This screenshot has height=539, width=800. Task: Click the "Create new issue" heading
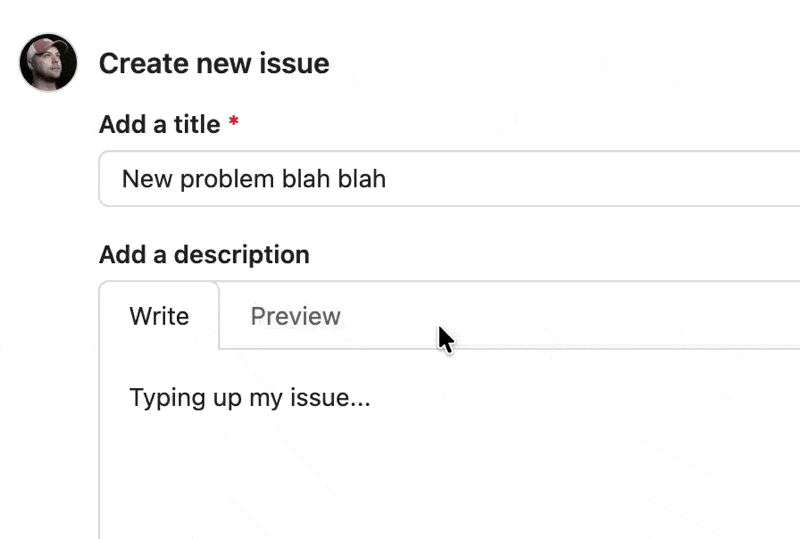214,63
